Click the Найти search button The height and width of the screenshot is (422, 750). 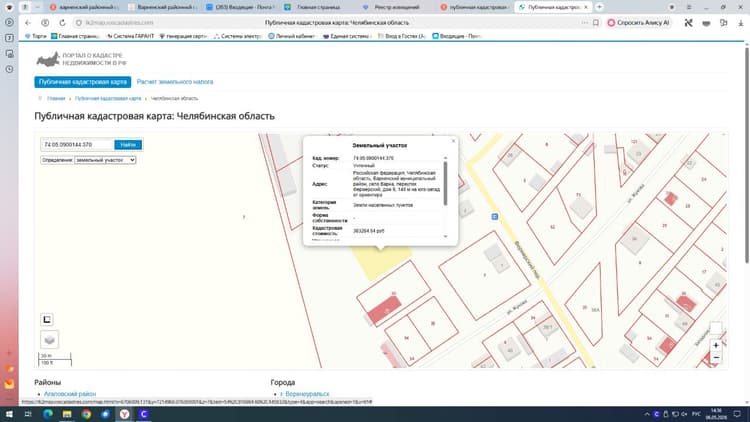coord(128,144)
